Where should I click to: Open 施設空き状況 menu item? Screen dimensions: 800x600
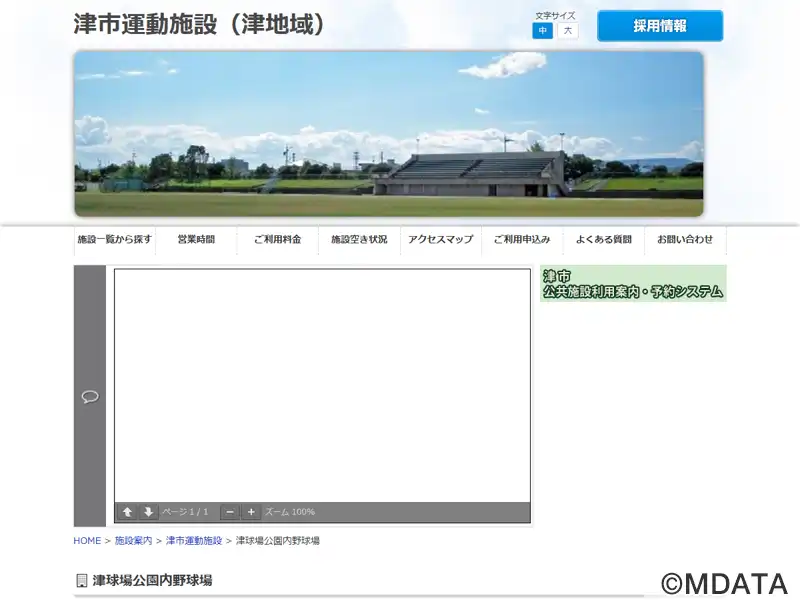(359, 239)
